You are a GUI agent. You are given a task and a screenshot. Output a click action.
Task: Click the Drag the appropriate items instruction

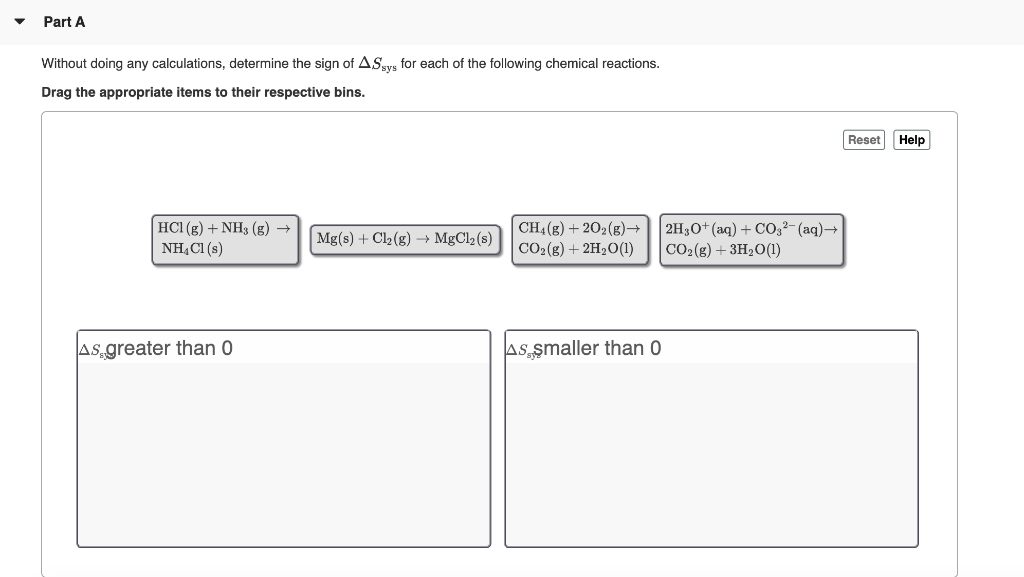[201, 92]
